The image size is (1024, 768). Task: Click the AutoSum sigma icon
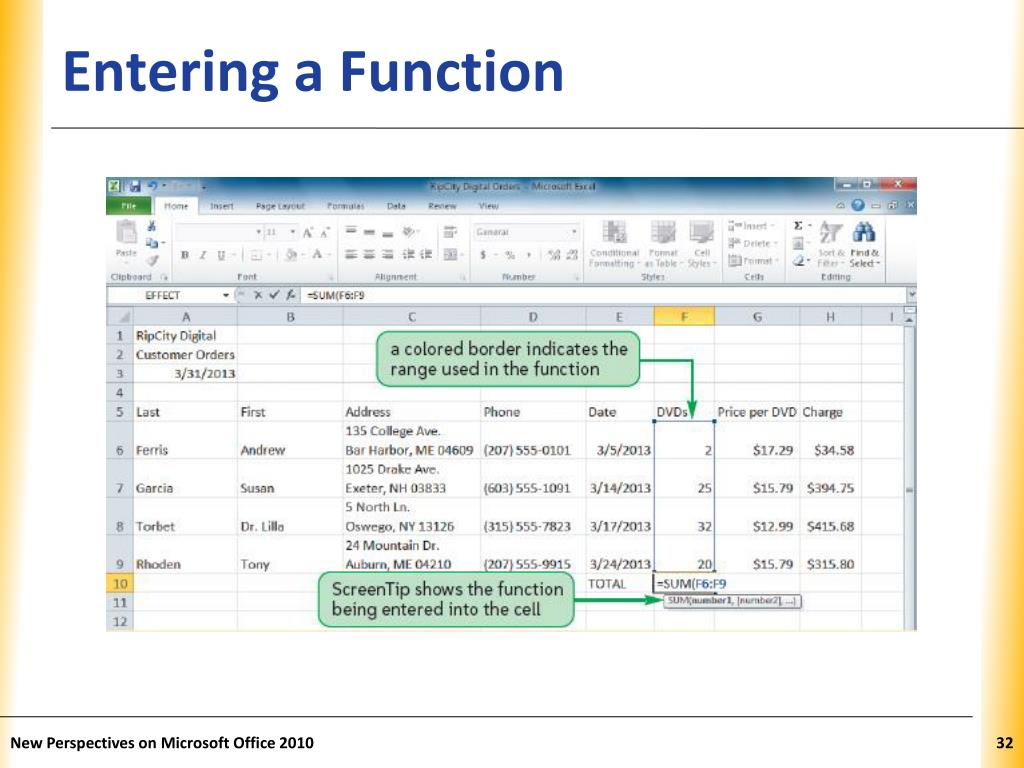798,225
